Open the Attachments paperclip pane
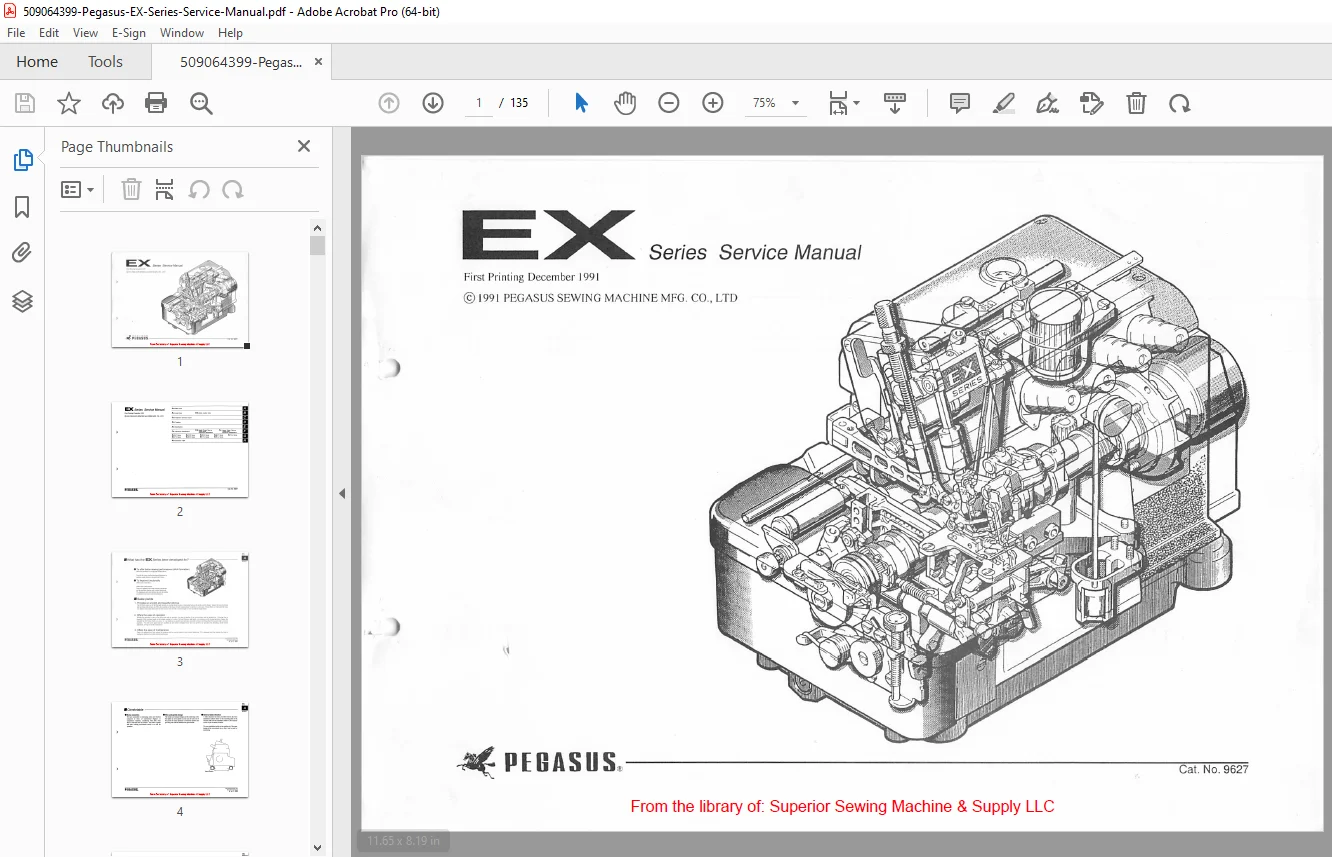Viewport: 1332px width, 857px height. tap(22, 253)
